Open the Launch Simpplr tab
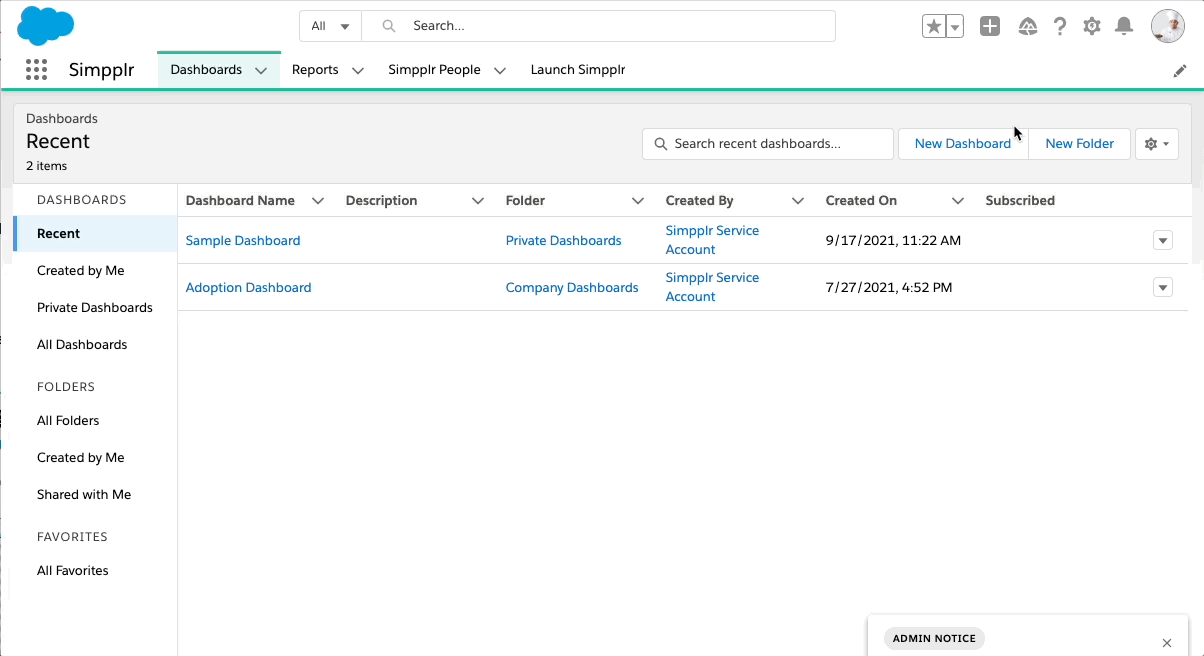 (x=578, y=70)
